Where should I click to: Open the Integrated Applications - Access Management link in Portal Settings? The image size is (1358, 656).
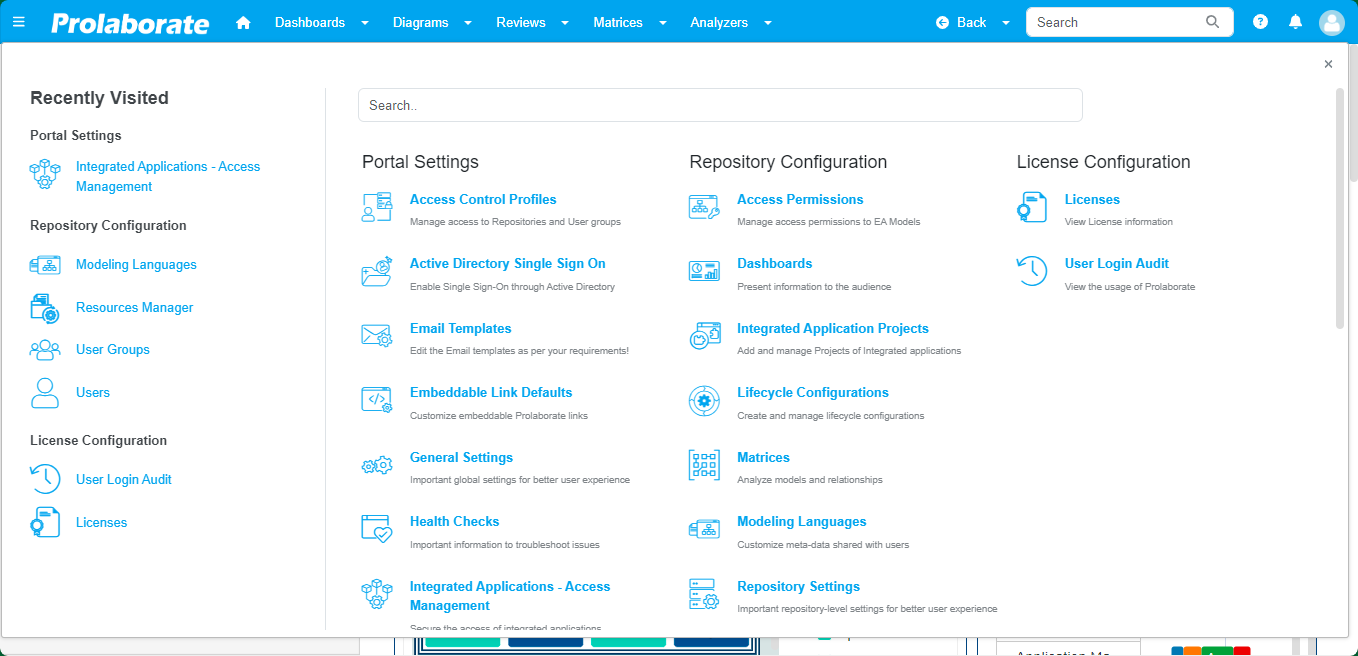point(510,596)
